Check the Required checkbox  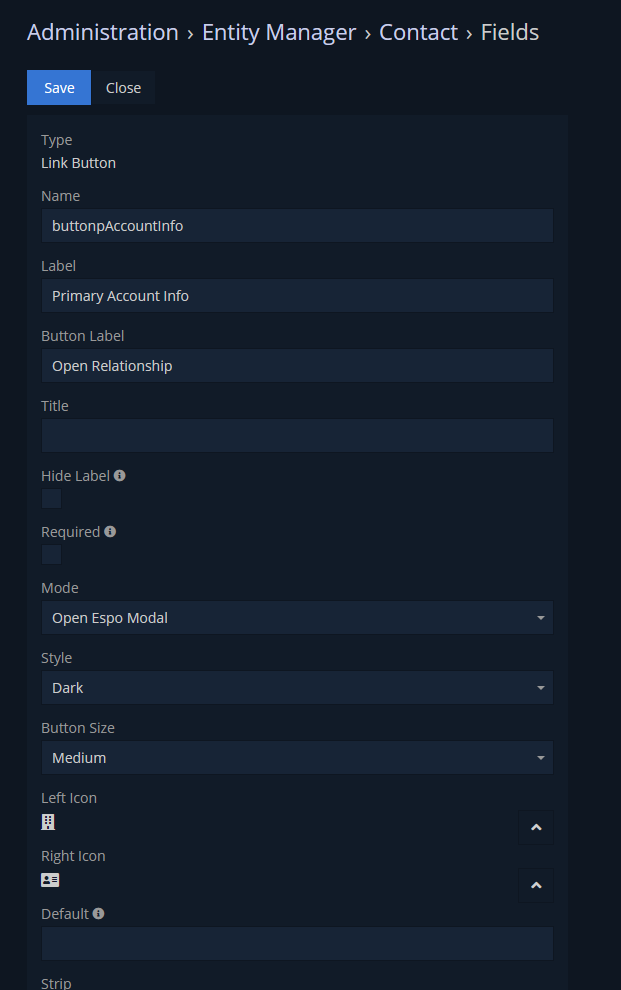pos(51,555)
